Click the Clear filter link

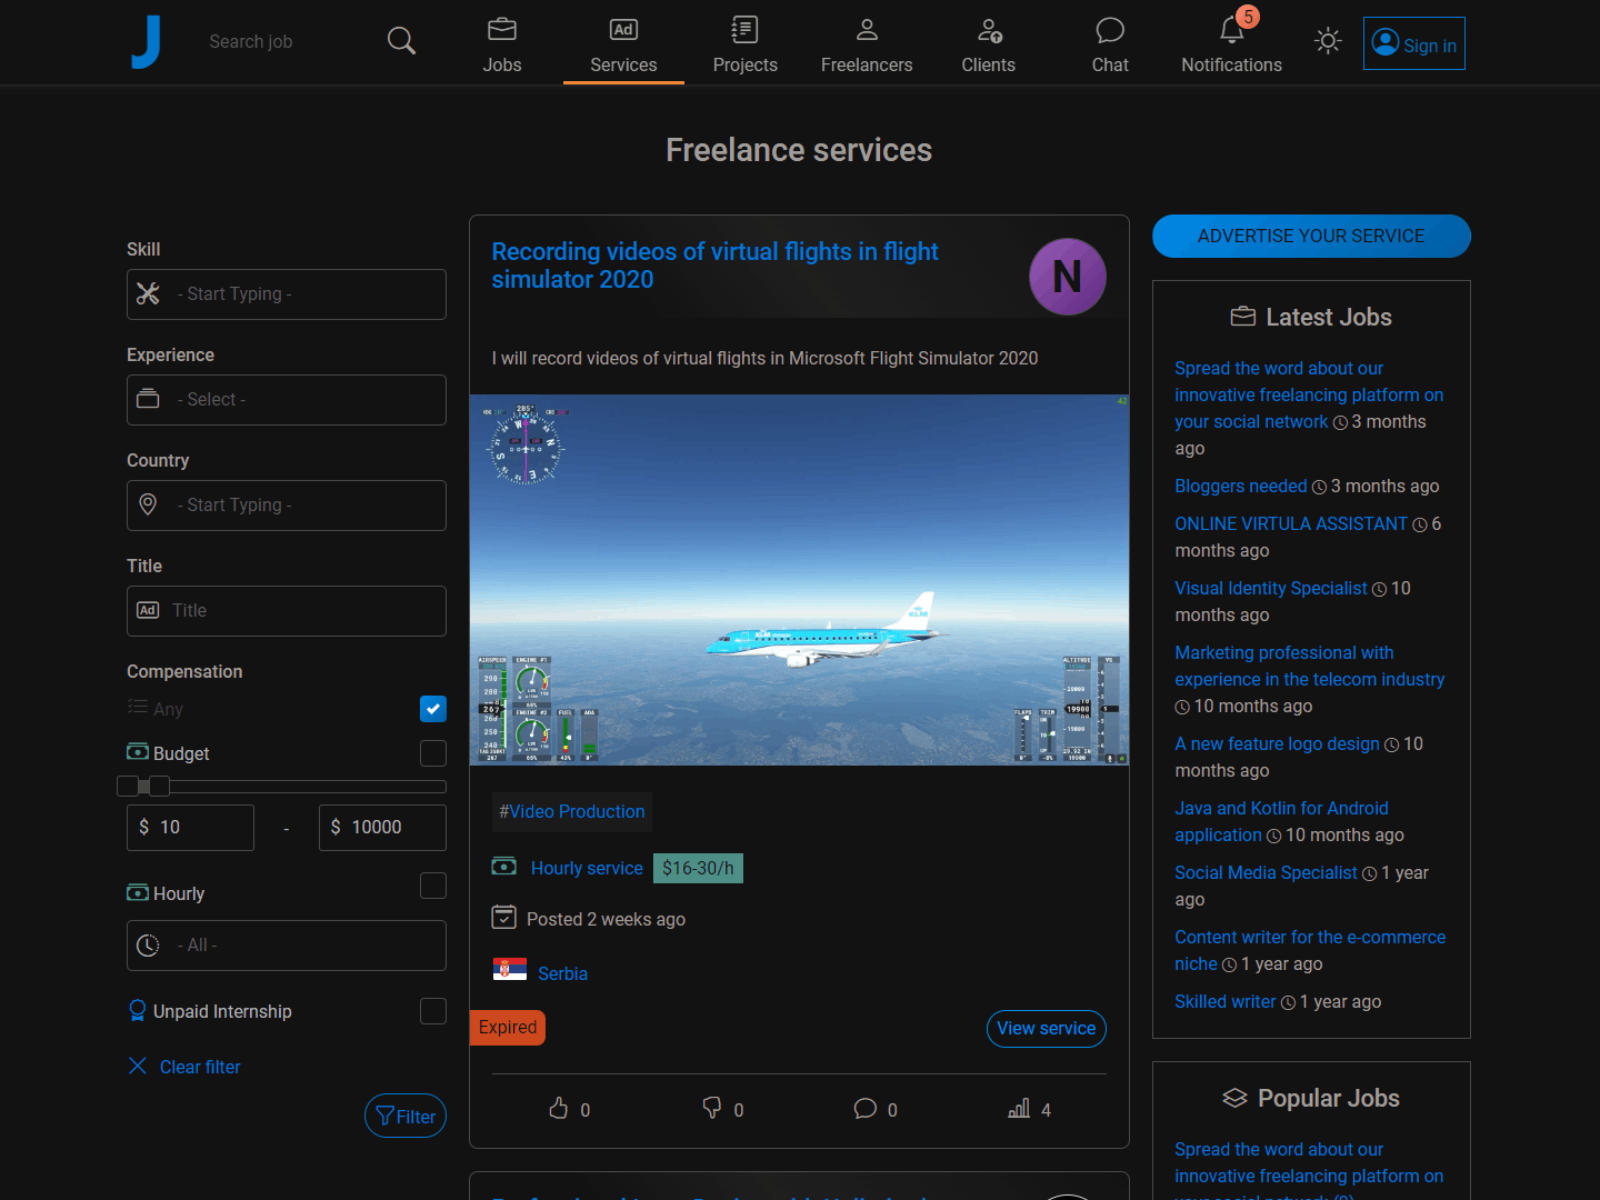tap(200, 1067)
